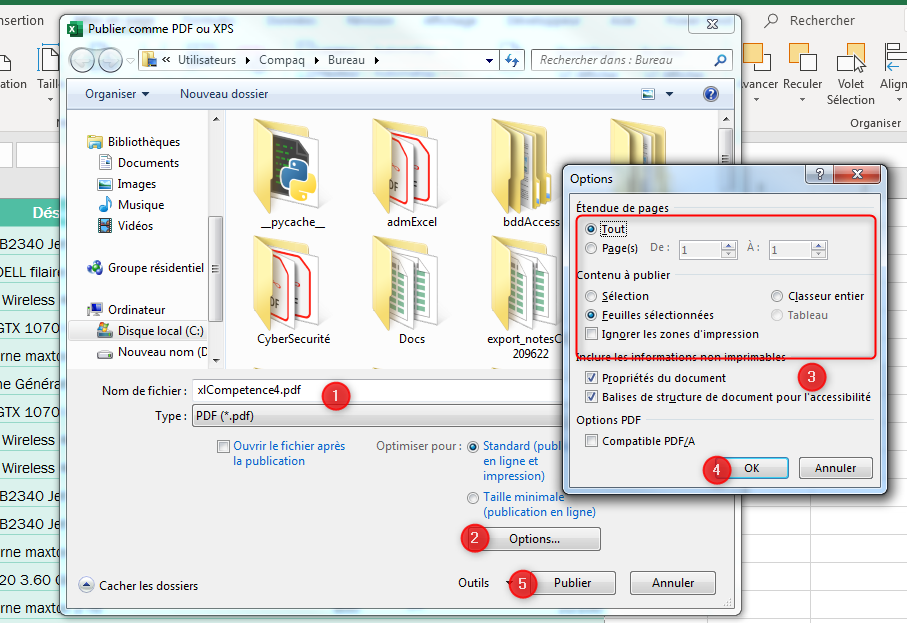Open the Organiser dropdown menu
907x623 pixels.
[x=117, y=94]
